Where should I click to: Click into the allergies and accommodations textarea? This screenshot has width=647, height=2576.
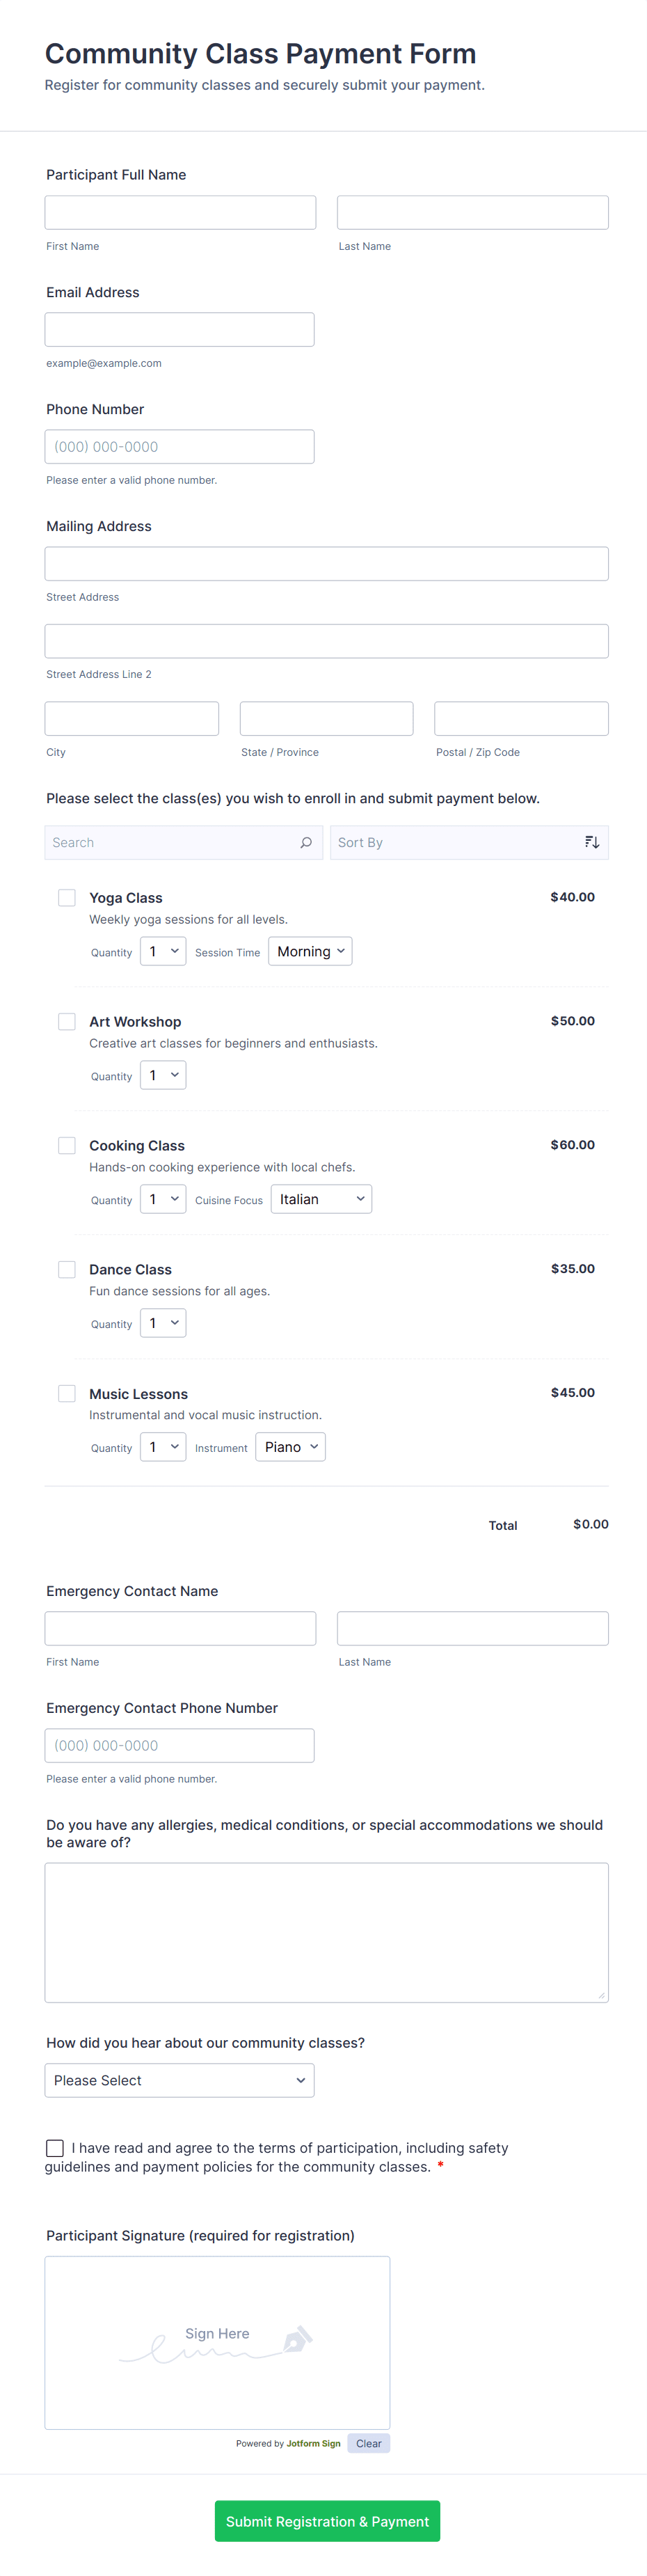click(326, 1931)
